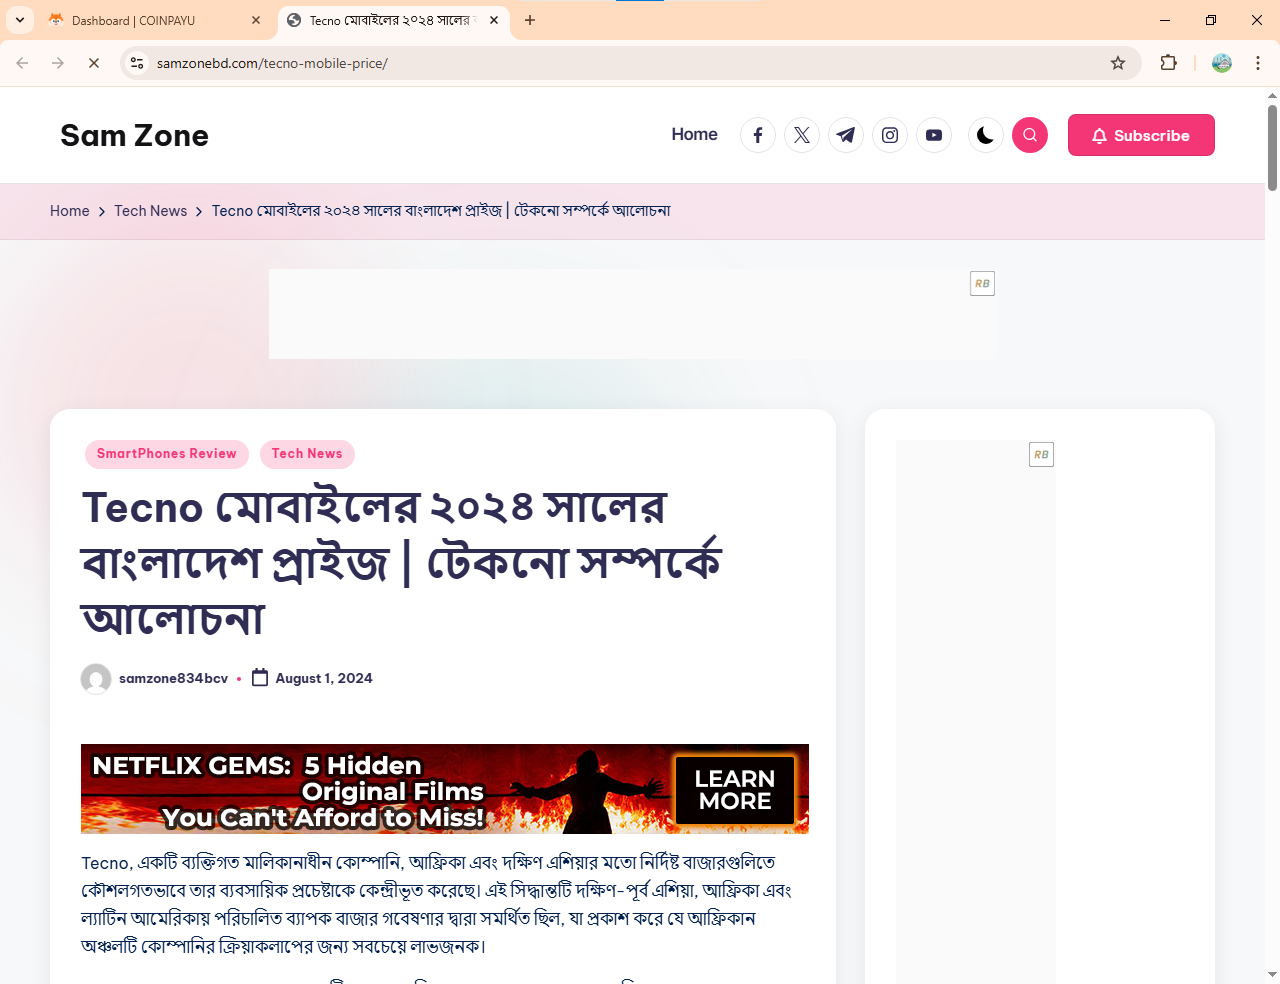Go forward with the browser forward arrow
Screen dimensions: 1280x984
(x=58, y=63)
